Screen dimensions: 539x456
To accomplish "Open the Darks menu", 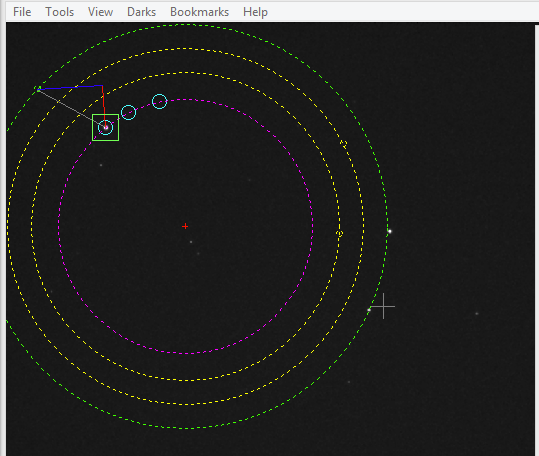I will (x=141, y=12).
